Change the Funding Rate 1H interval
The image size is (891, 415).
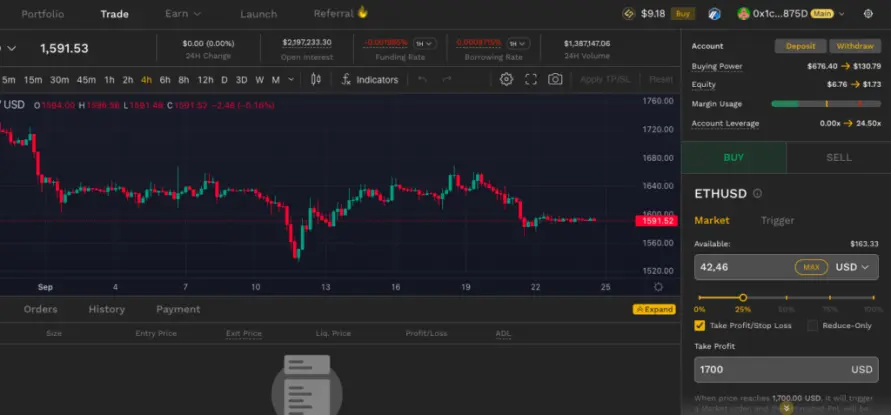[424, 43]
